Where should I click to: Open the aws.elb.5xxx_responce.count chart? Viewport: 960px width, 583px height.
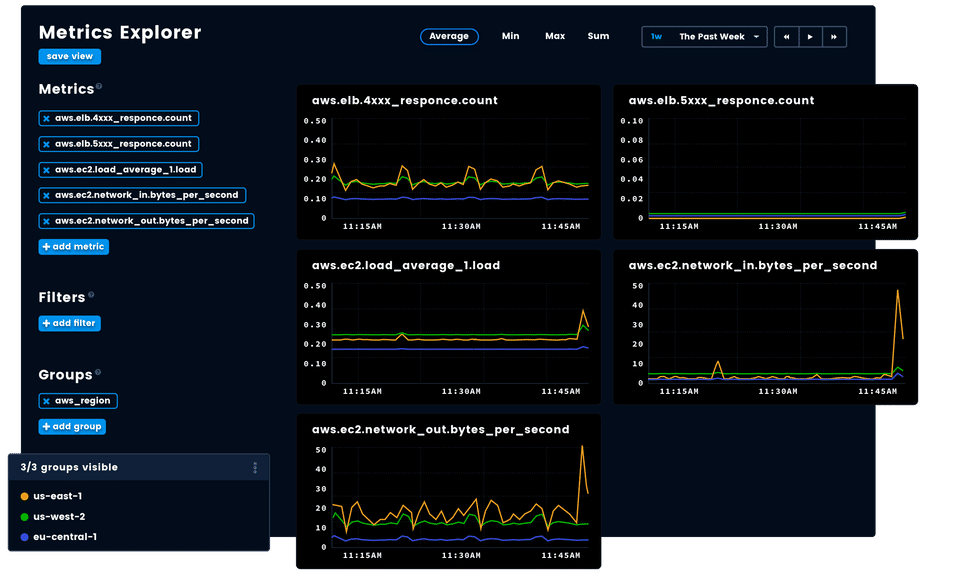pos(765,162)
